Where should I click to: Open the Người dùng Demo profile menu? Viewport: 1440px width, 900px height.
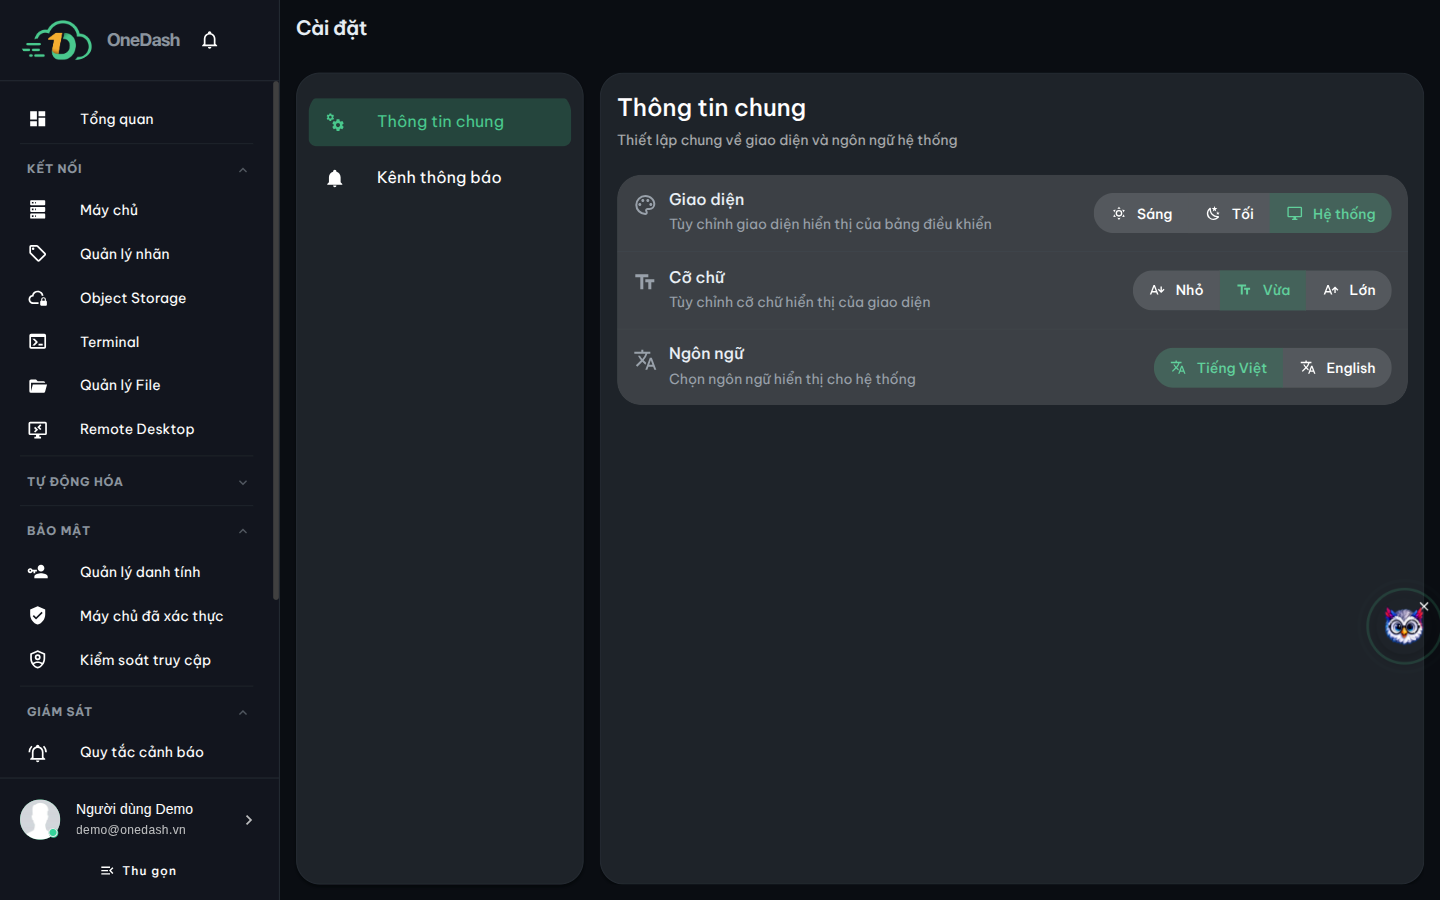coord(139,819)
